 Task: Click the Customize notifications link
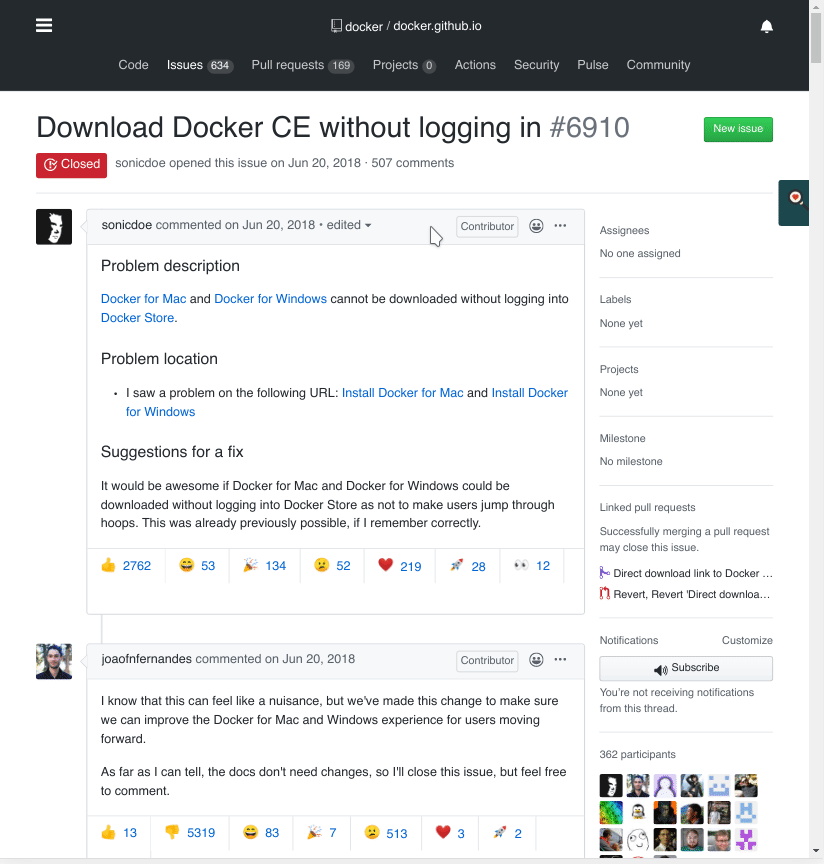pyautogui.click(x=747, y=640)
